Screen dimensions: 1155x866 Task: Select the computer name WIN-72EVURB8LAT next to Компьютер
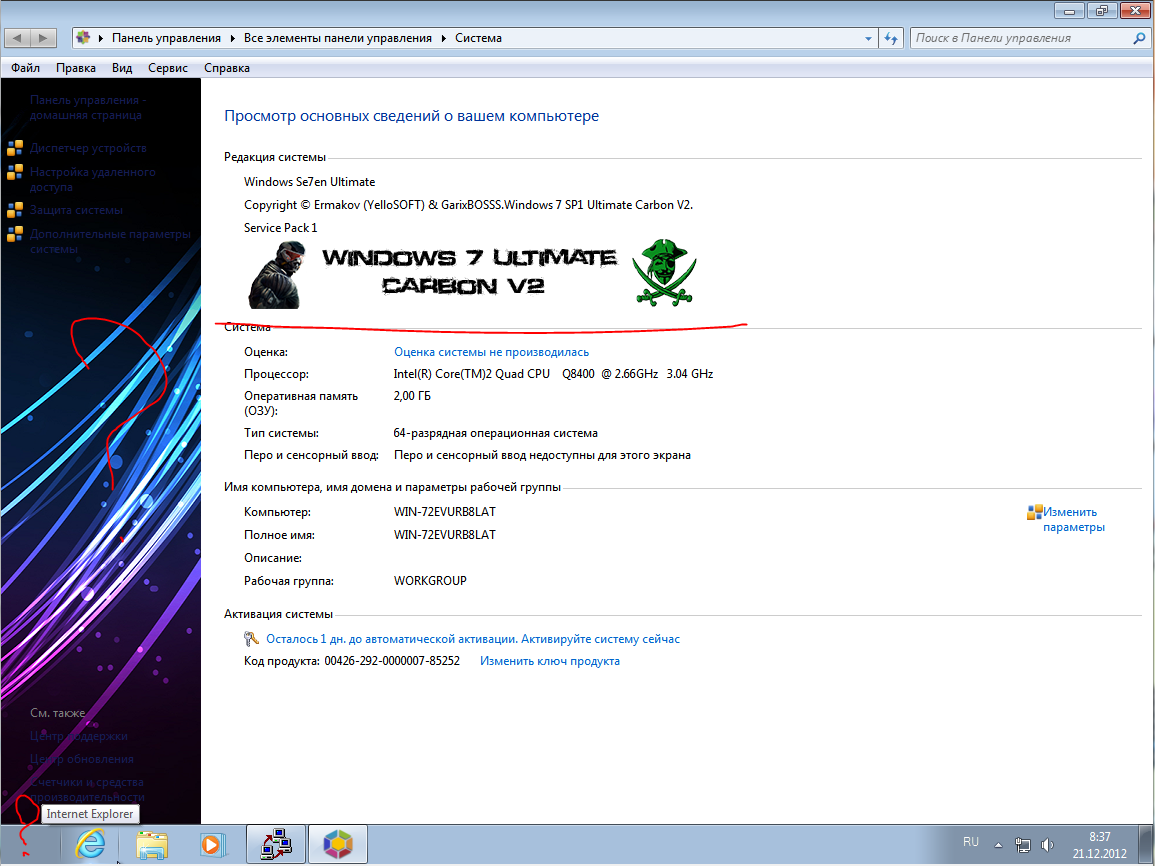445,512
